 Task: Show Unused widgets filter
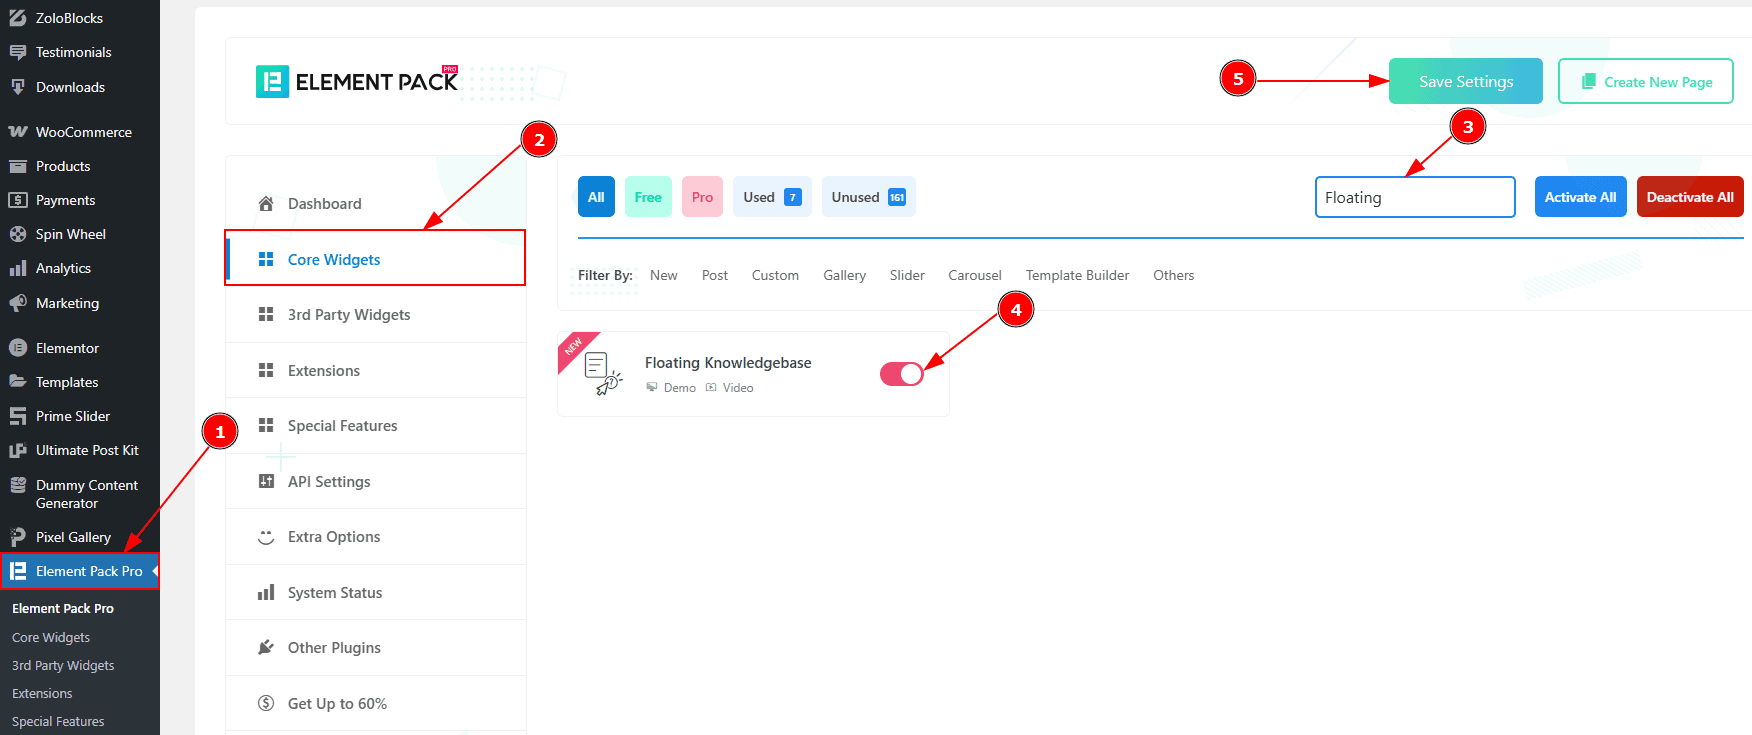(869, 197)
